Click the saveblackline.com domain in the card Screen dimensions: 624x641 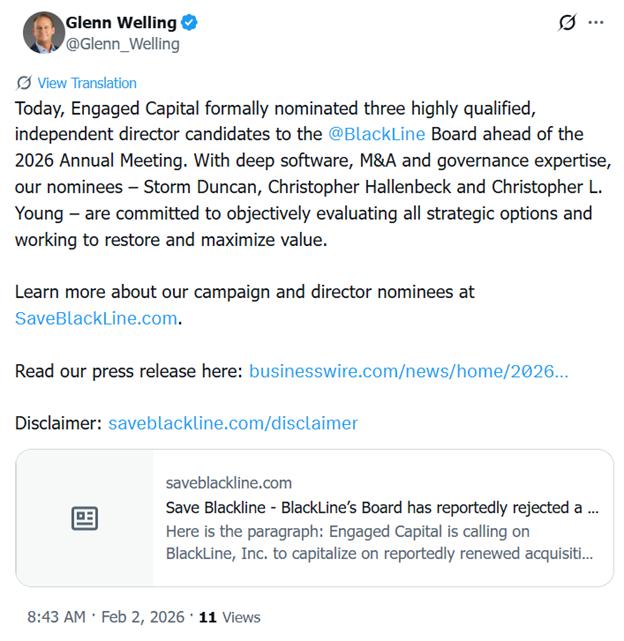tap(229, 482)
